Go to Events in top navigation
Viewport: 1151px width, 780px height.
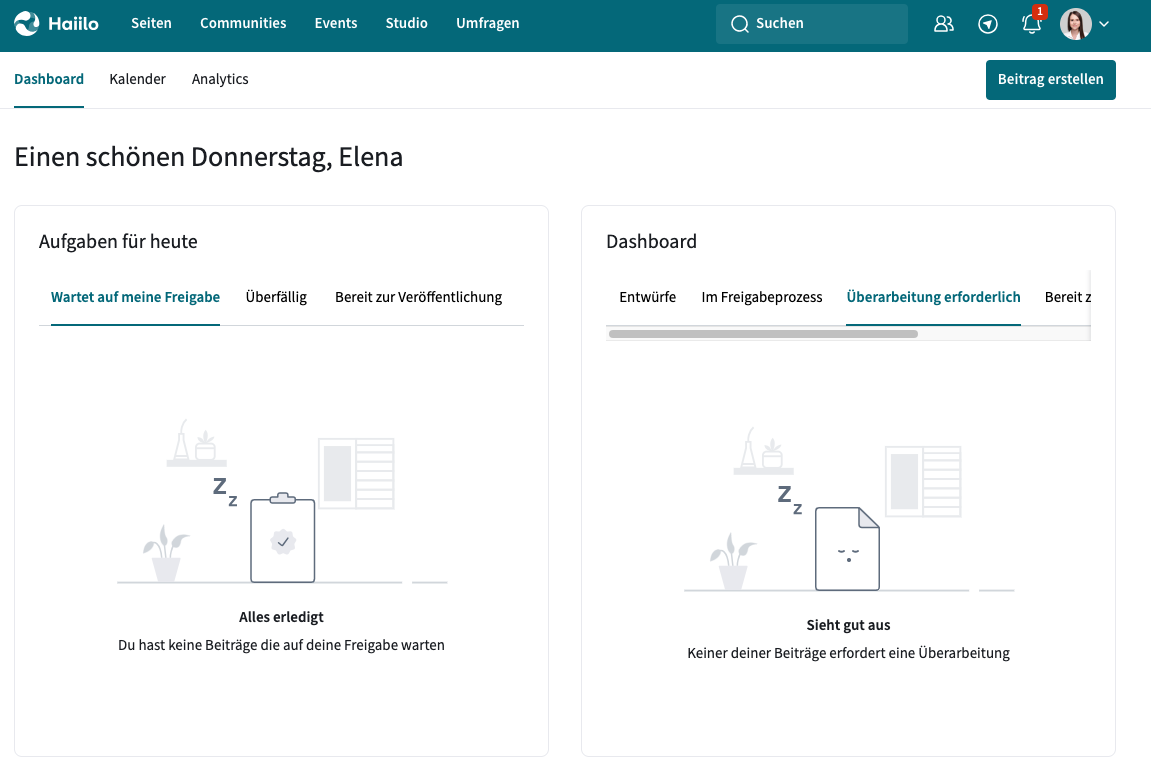coord(335,24)
